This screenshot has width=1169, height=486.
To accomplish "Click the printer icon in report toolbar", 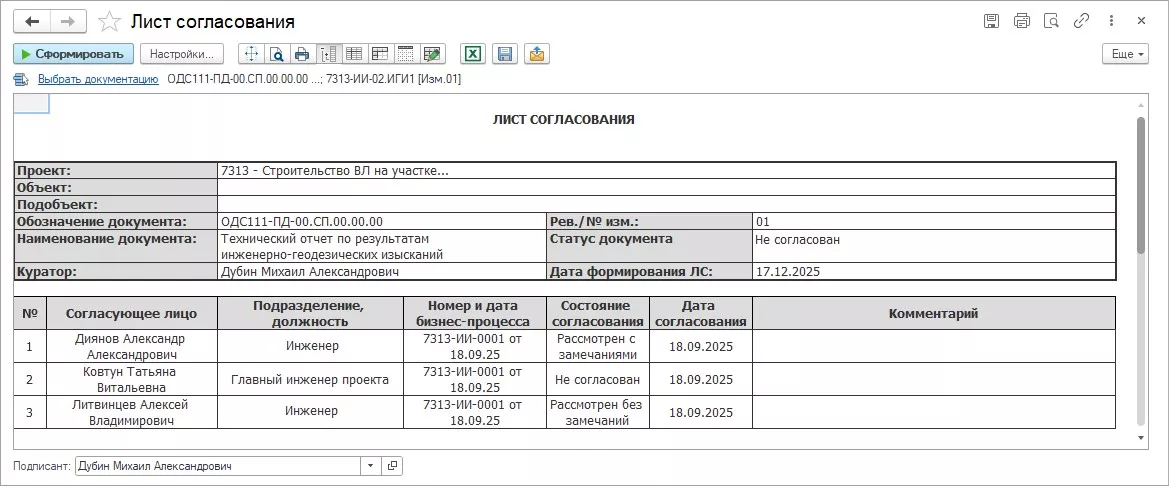I will point(302,54).
